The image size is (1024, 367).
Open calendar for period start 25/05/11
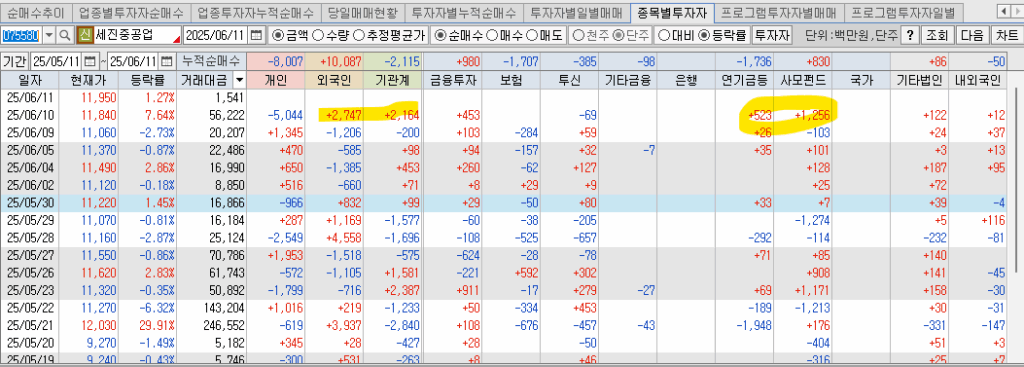[x=89, y=62]
